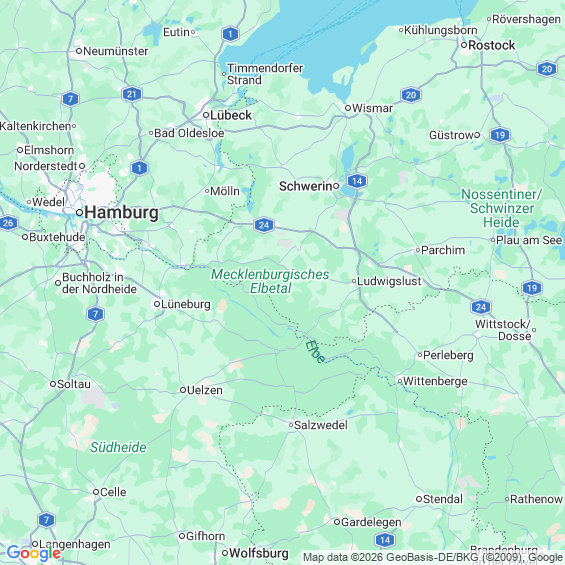Click the Mecklenburgisches Elbetal park label
The width and height of the screenshot is (565, 565).
pyautogui.click(x=270, y=281)
